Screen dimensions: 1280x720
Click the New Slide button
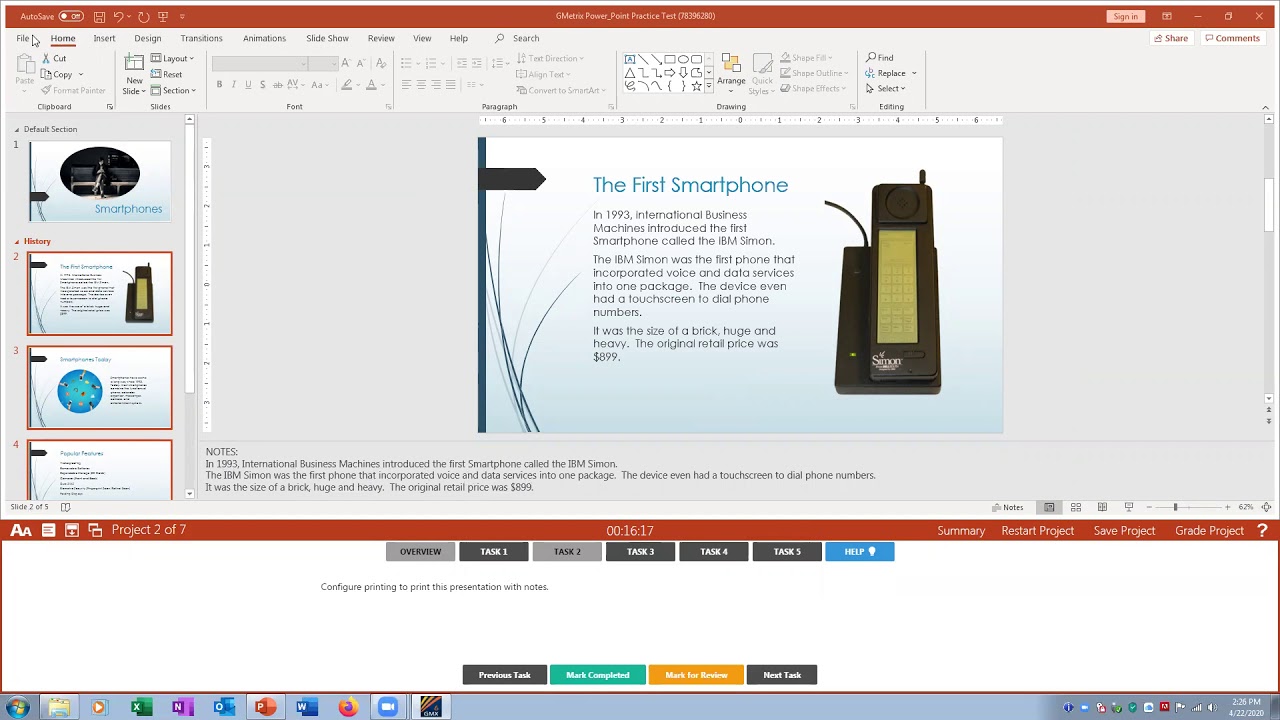pyautogui.click(x=134, y=74)
